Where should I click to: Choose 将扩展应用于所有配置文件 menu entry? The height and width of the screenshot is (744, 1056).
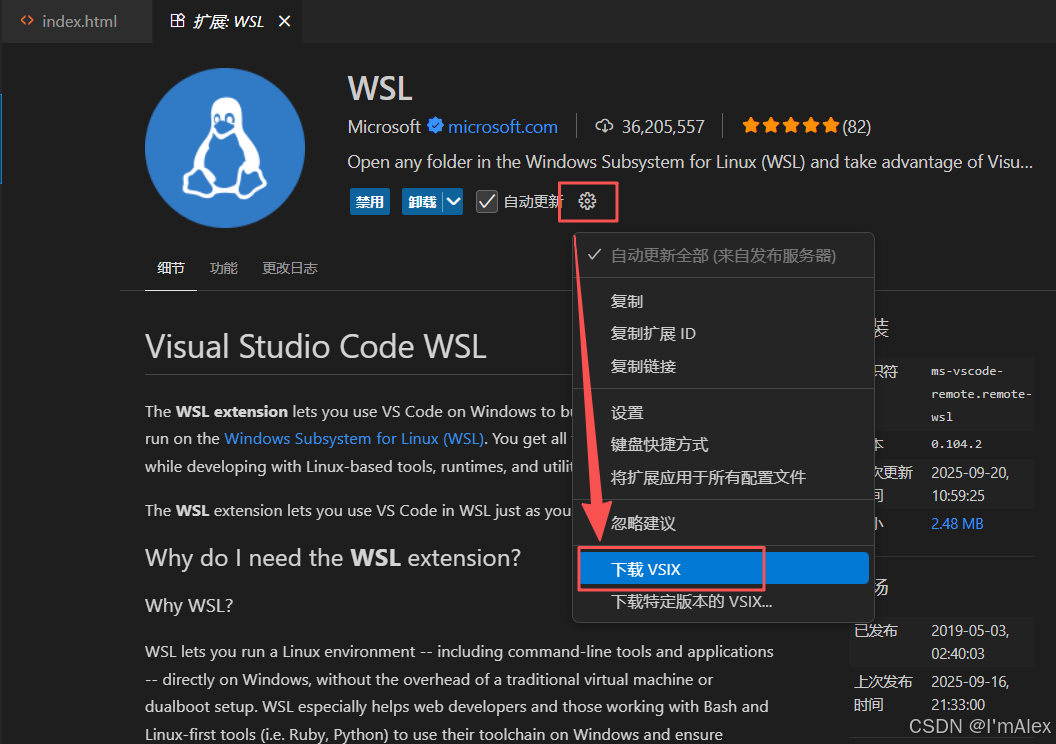(x=723, y=477)
